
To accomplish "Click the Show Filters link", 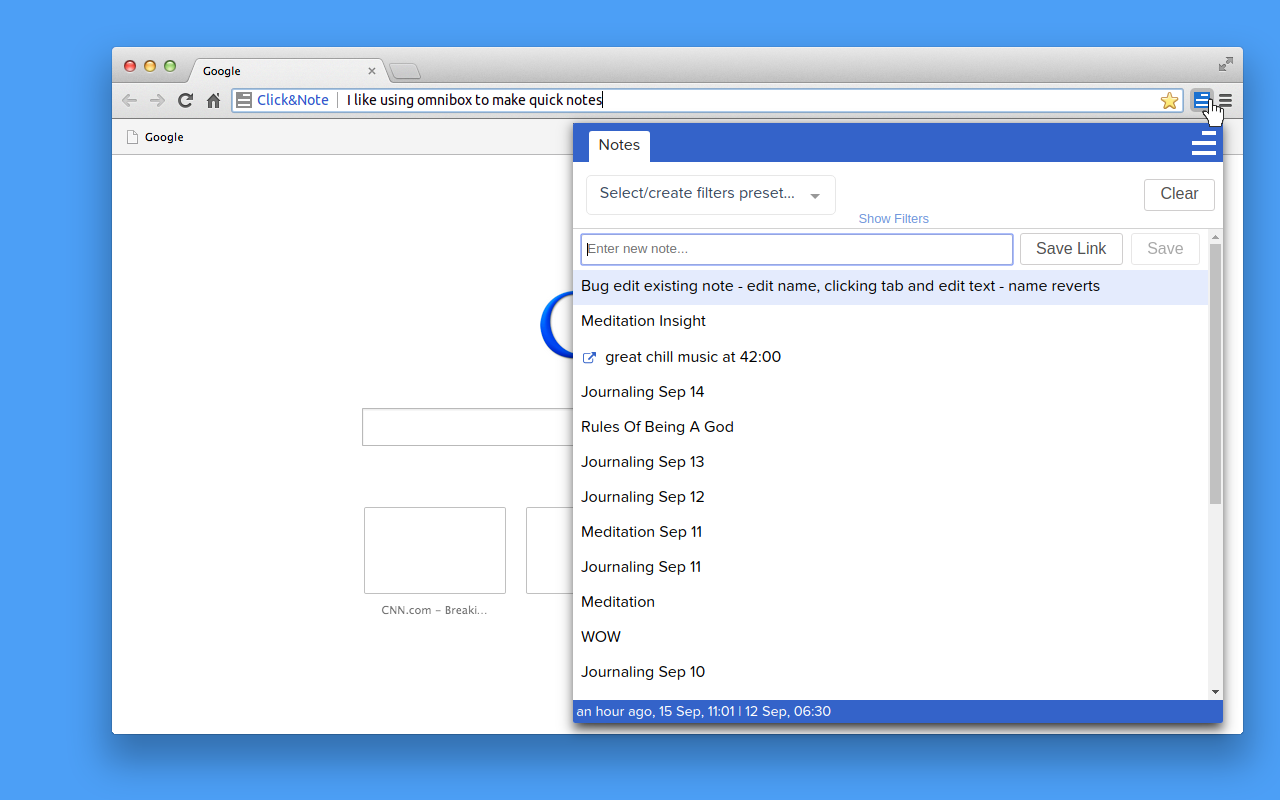I will [x=893, y=218].
